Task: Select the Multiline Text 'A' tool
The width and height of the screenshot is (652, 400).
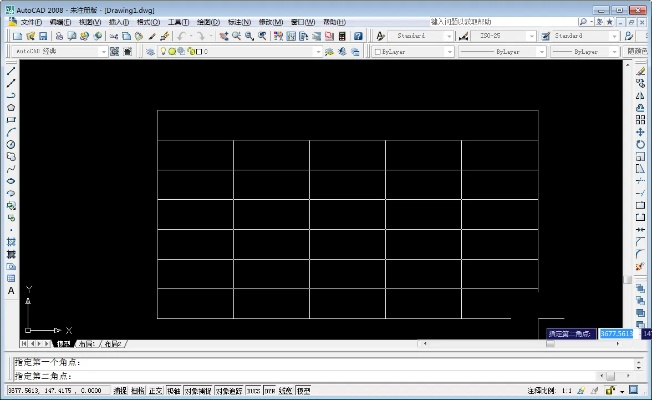Action: click(11, 291)
